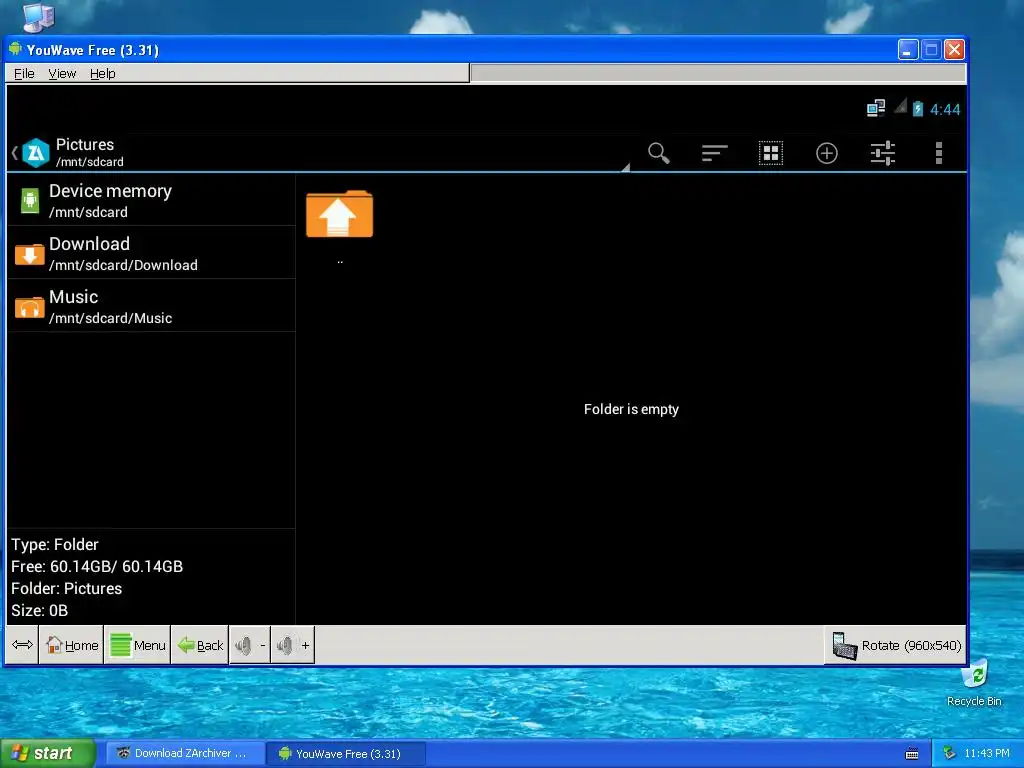Raise the volume with speaker plus button
Screen dimensions: 1024x768
point(293,645)
